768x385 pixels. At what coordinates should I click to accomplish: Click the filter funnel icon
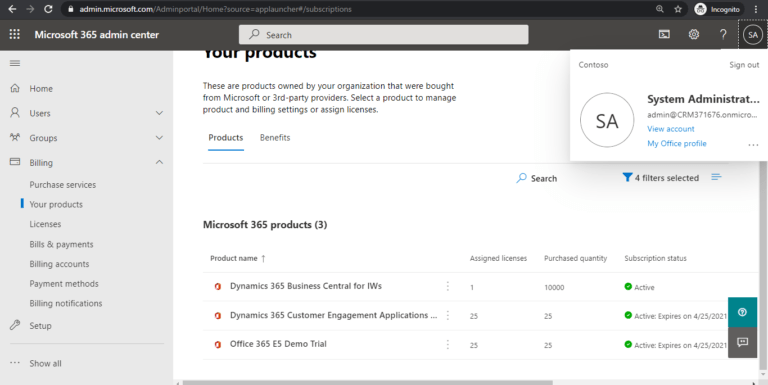(627, 177)
